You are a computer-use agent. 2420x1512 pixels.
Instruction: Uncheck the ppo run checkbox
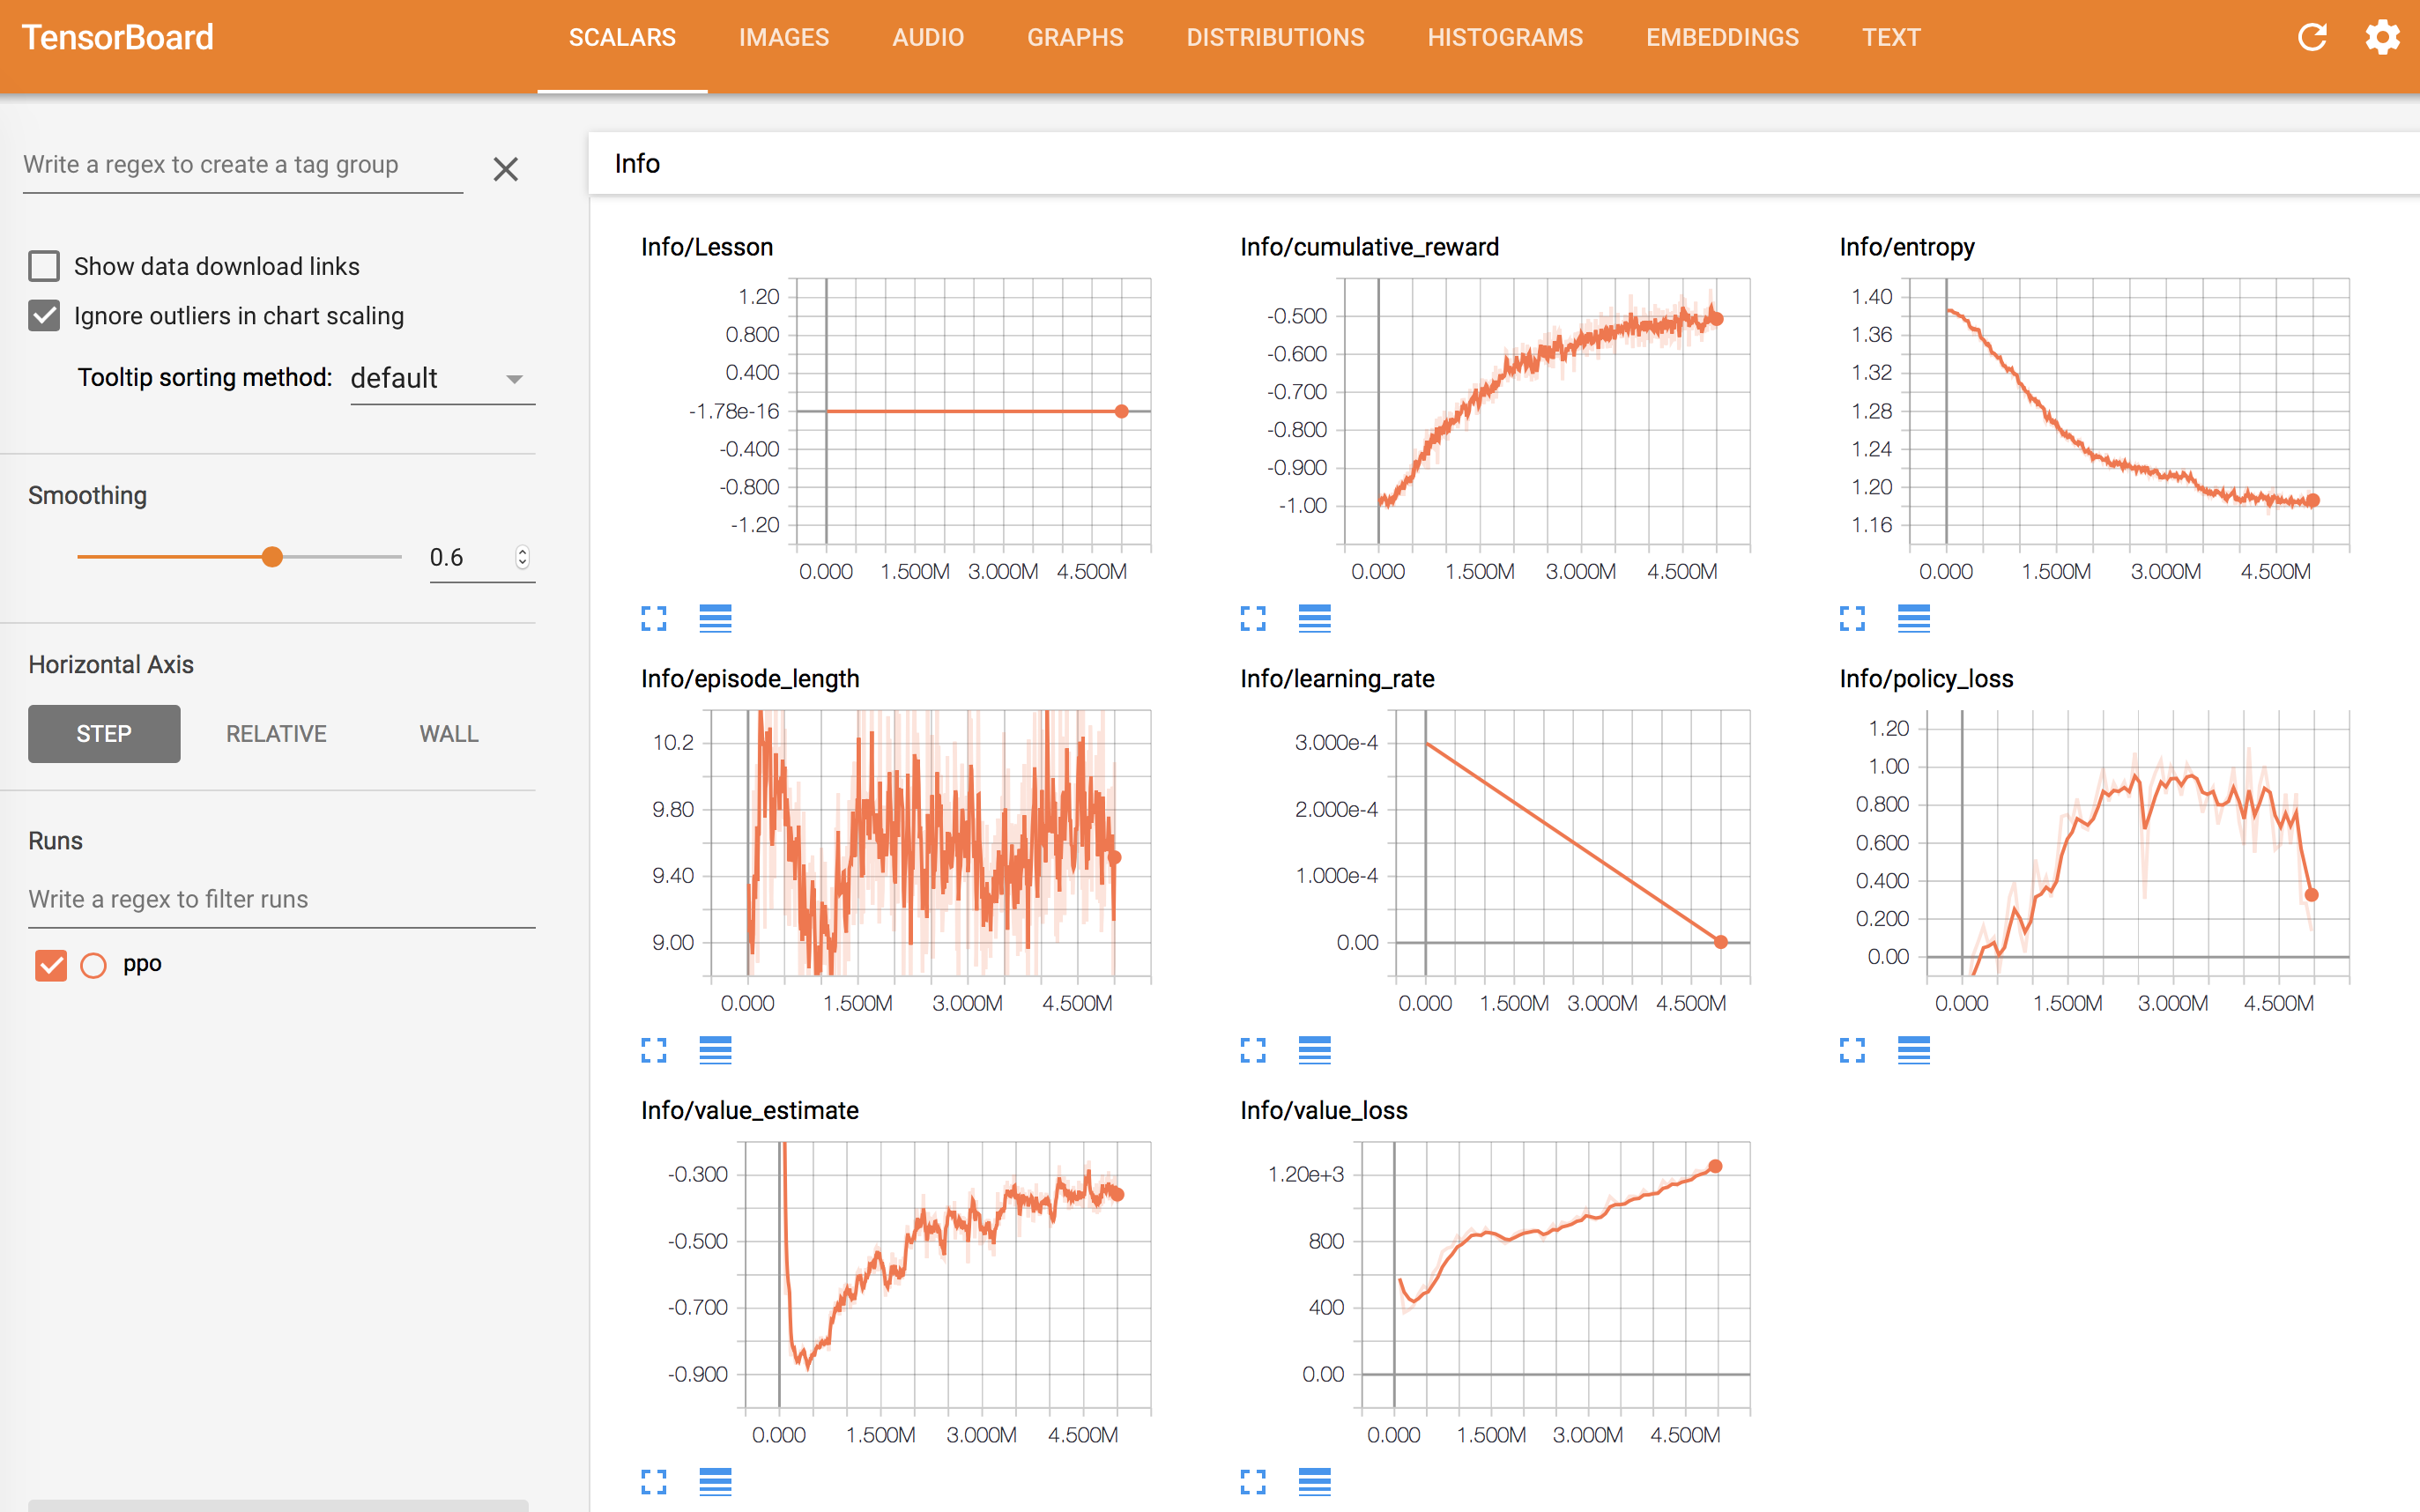click(50, 965)
